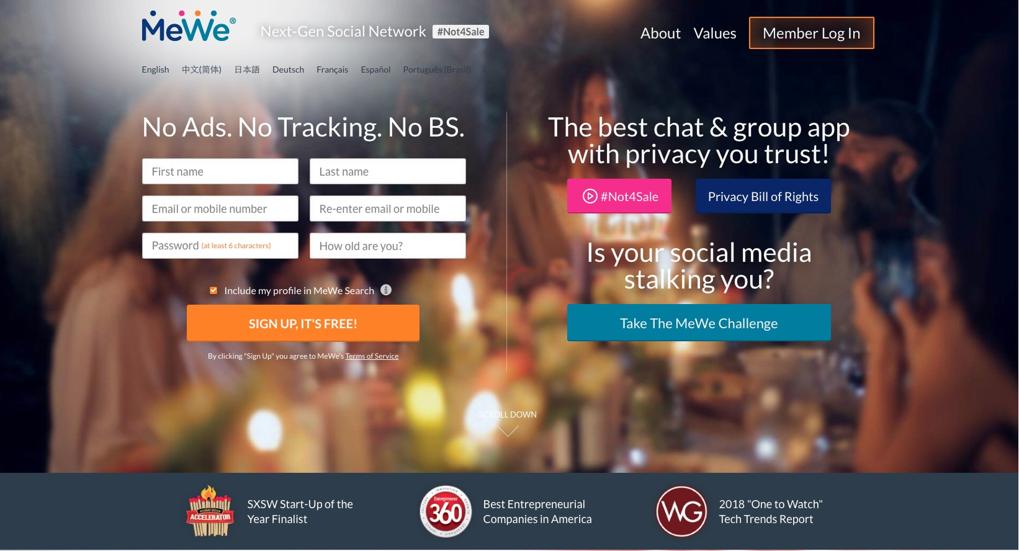
Task: Click the Email or mobile number field
Action: pyautogui.click(x=220, y=209)
